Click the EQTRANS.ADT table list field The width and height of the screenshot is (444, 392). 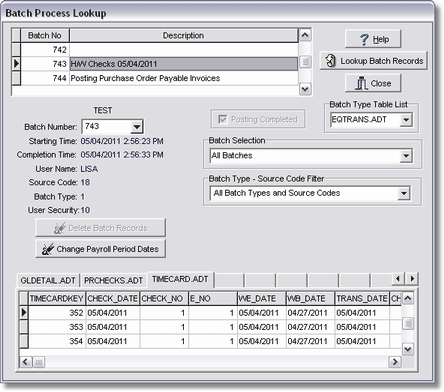pyautogui.click(x=365, y=120)
